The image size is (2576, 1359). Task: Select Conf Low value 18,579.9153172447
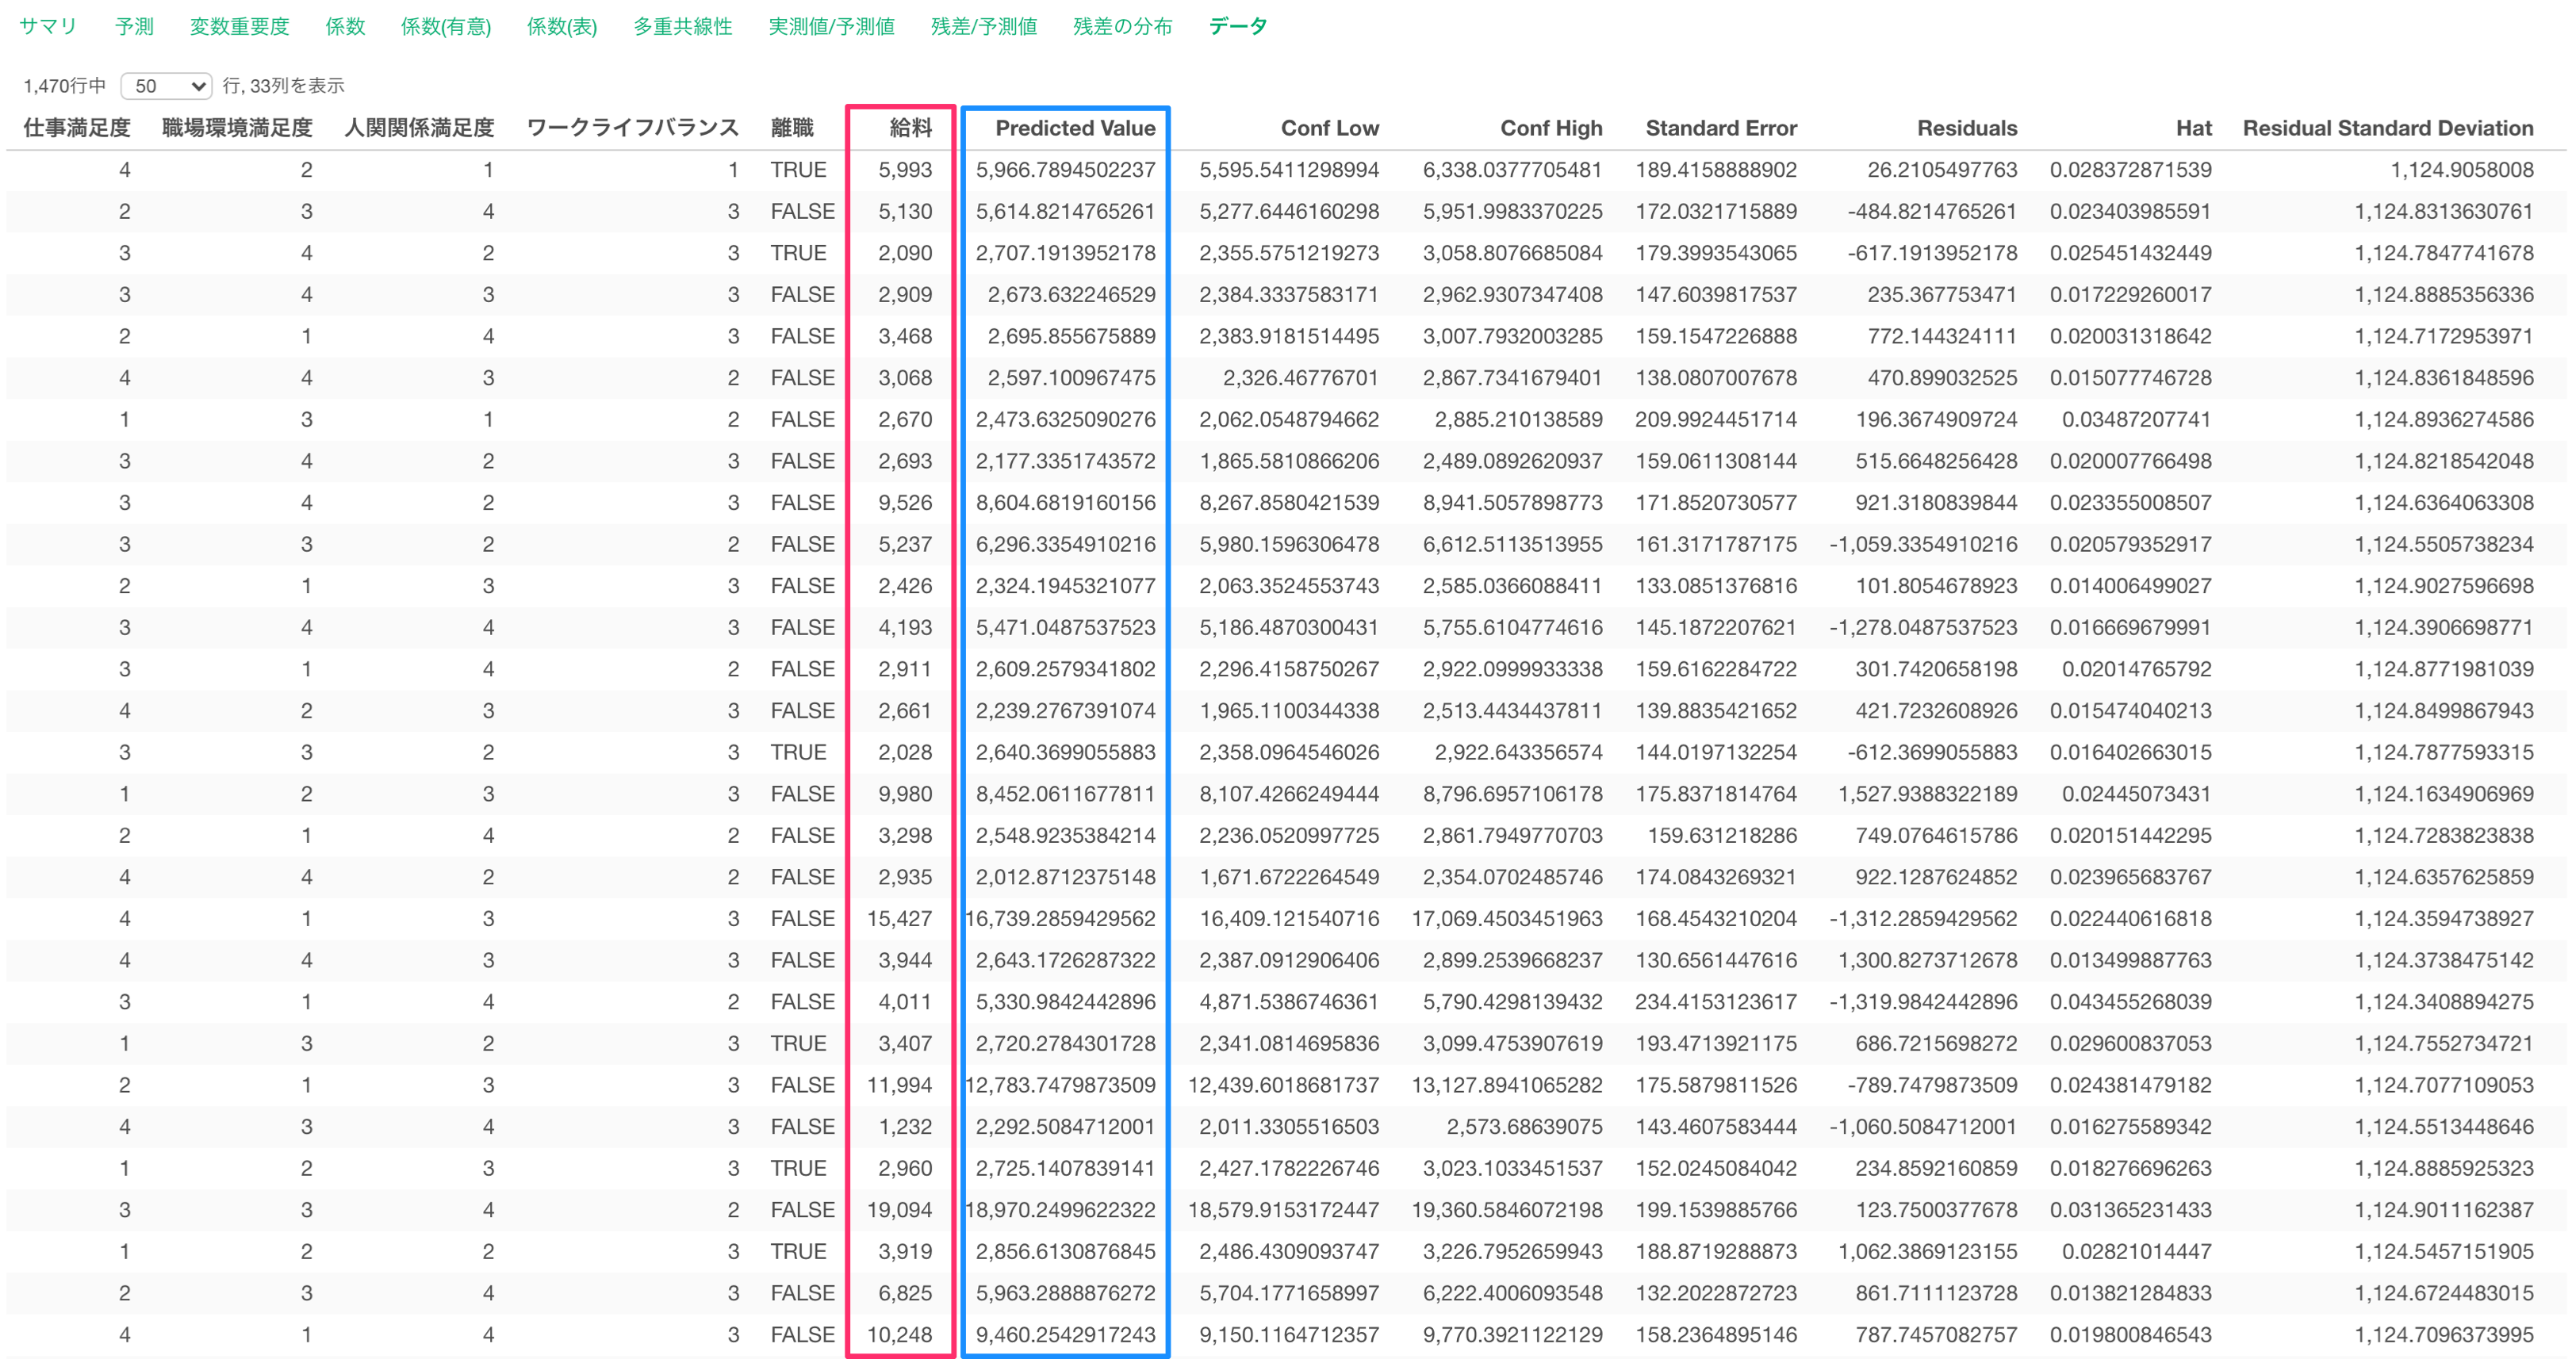click(1283, 1209)
